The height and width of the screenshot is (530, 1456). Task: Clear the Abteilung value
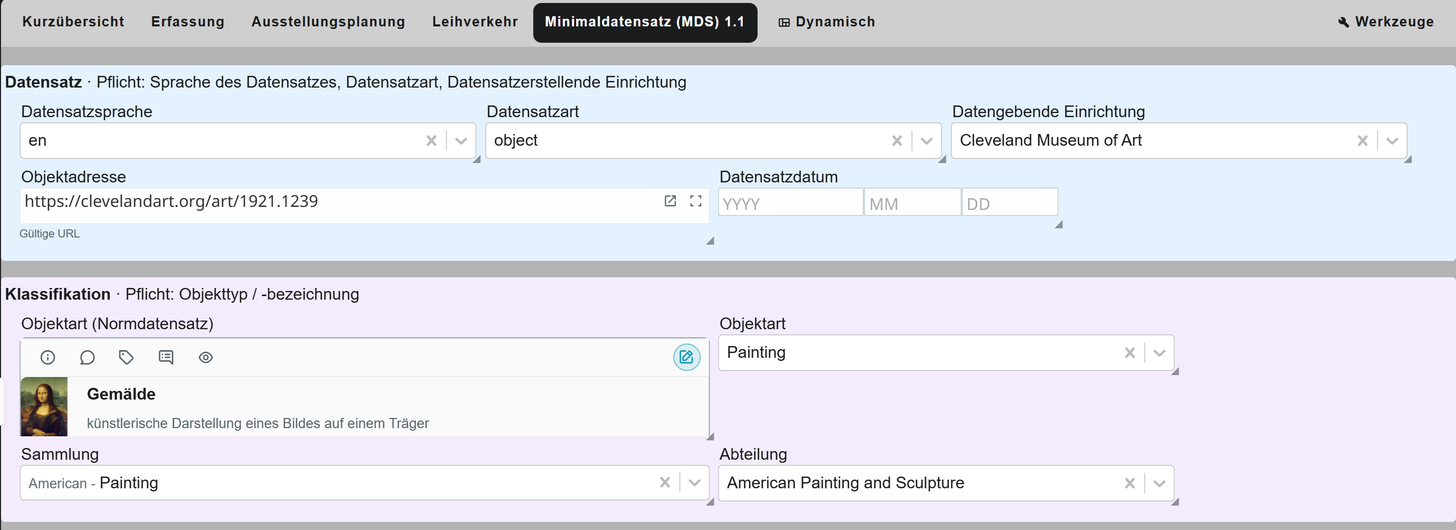(1130, 483)
